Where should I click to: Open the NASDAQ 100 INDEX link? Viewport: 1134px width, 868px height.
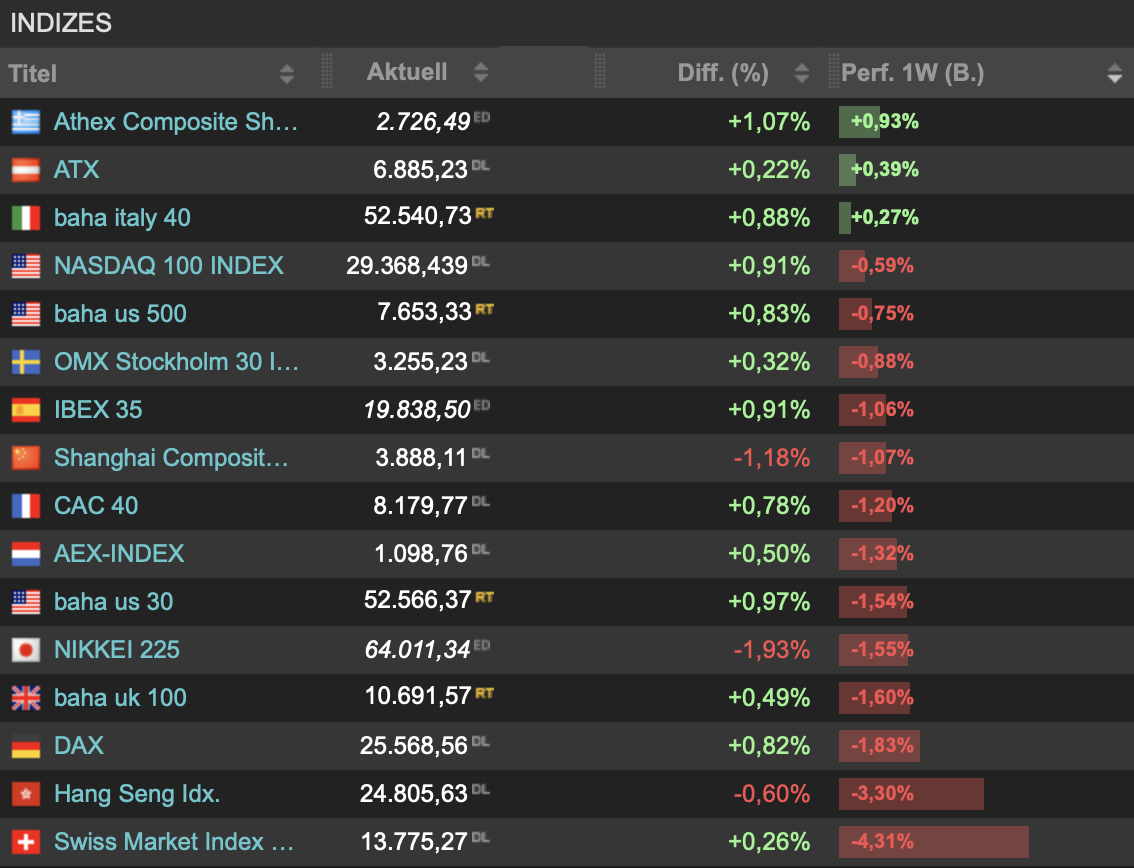click(169, 265)
